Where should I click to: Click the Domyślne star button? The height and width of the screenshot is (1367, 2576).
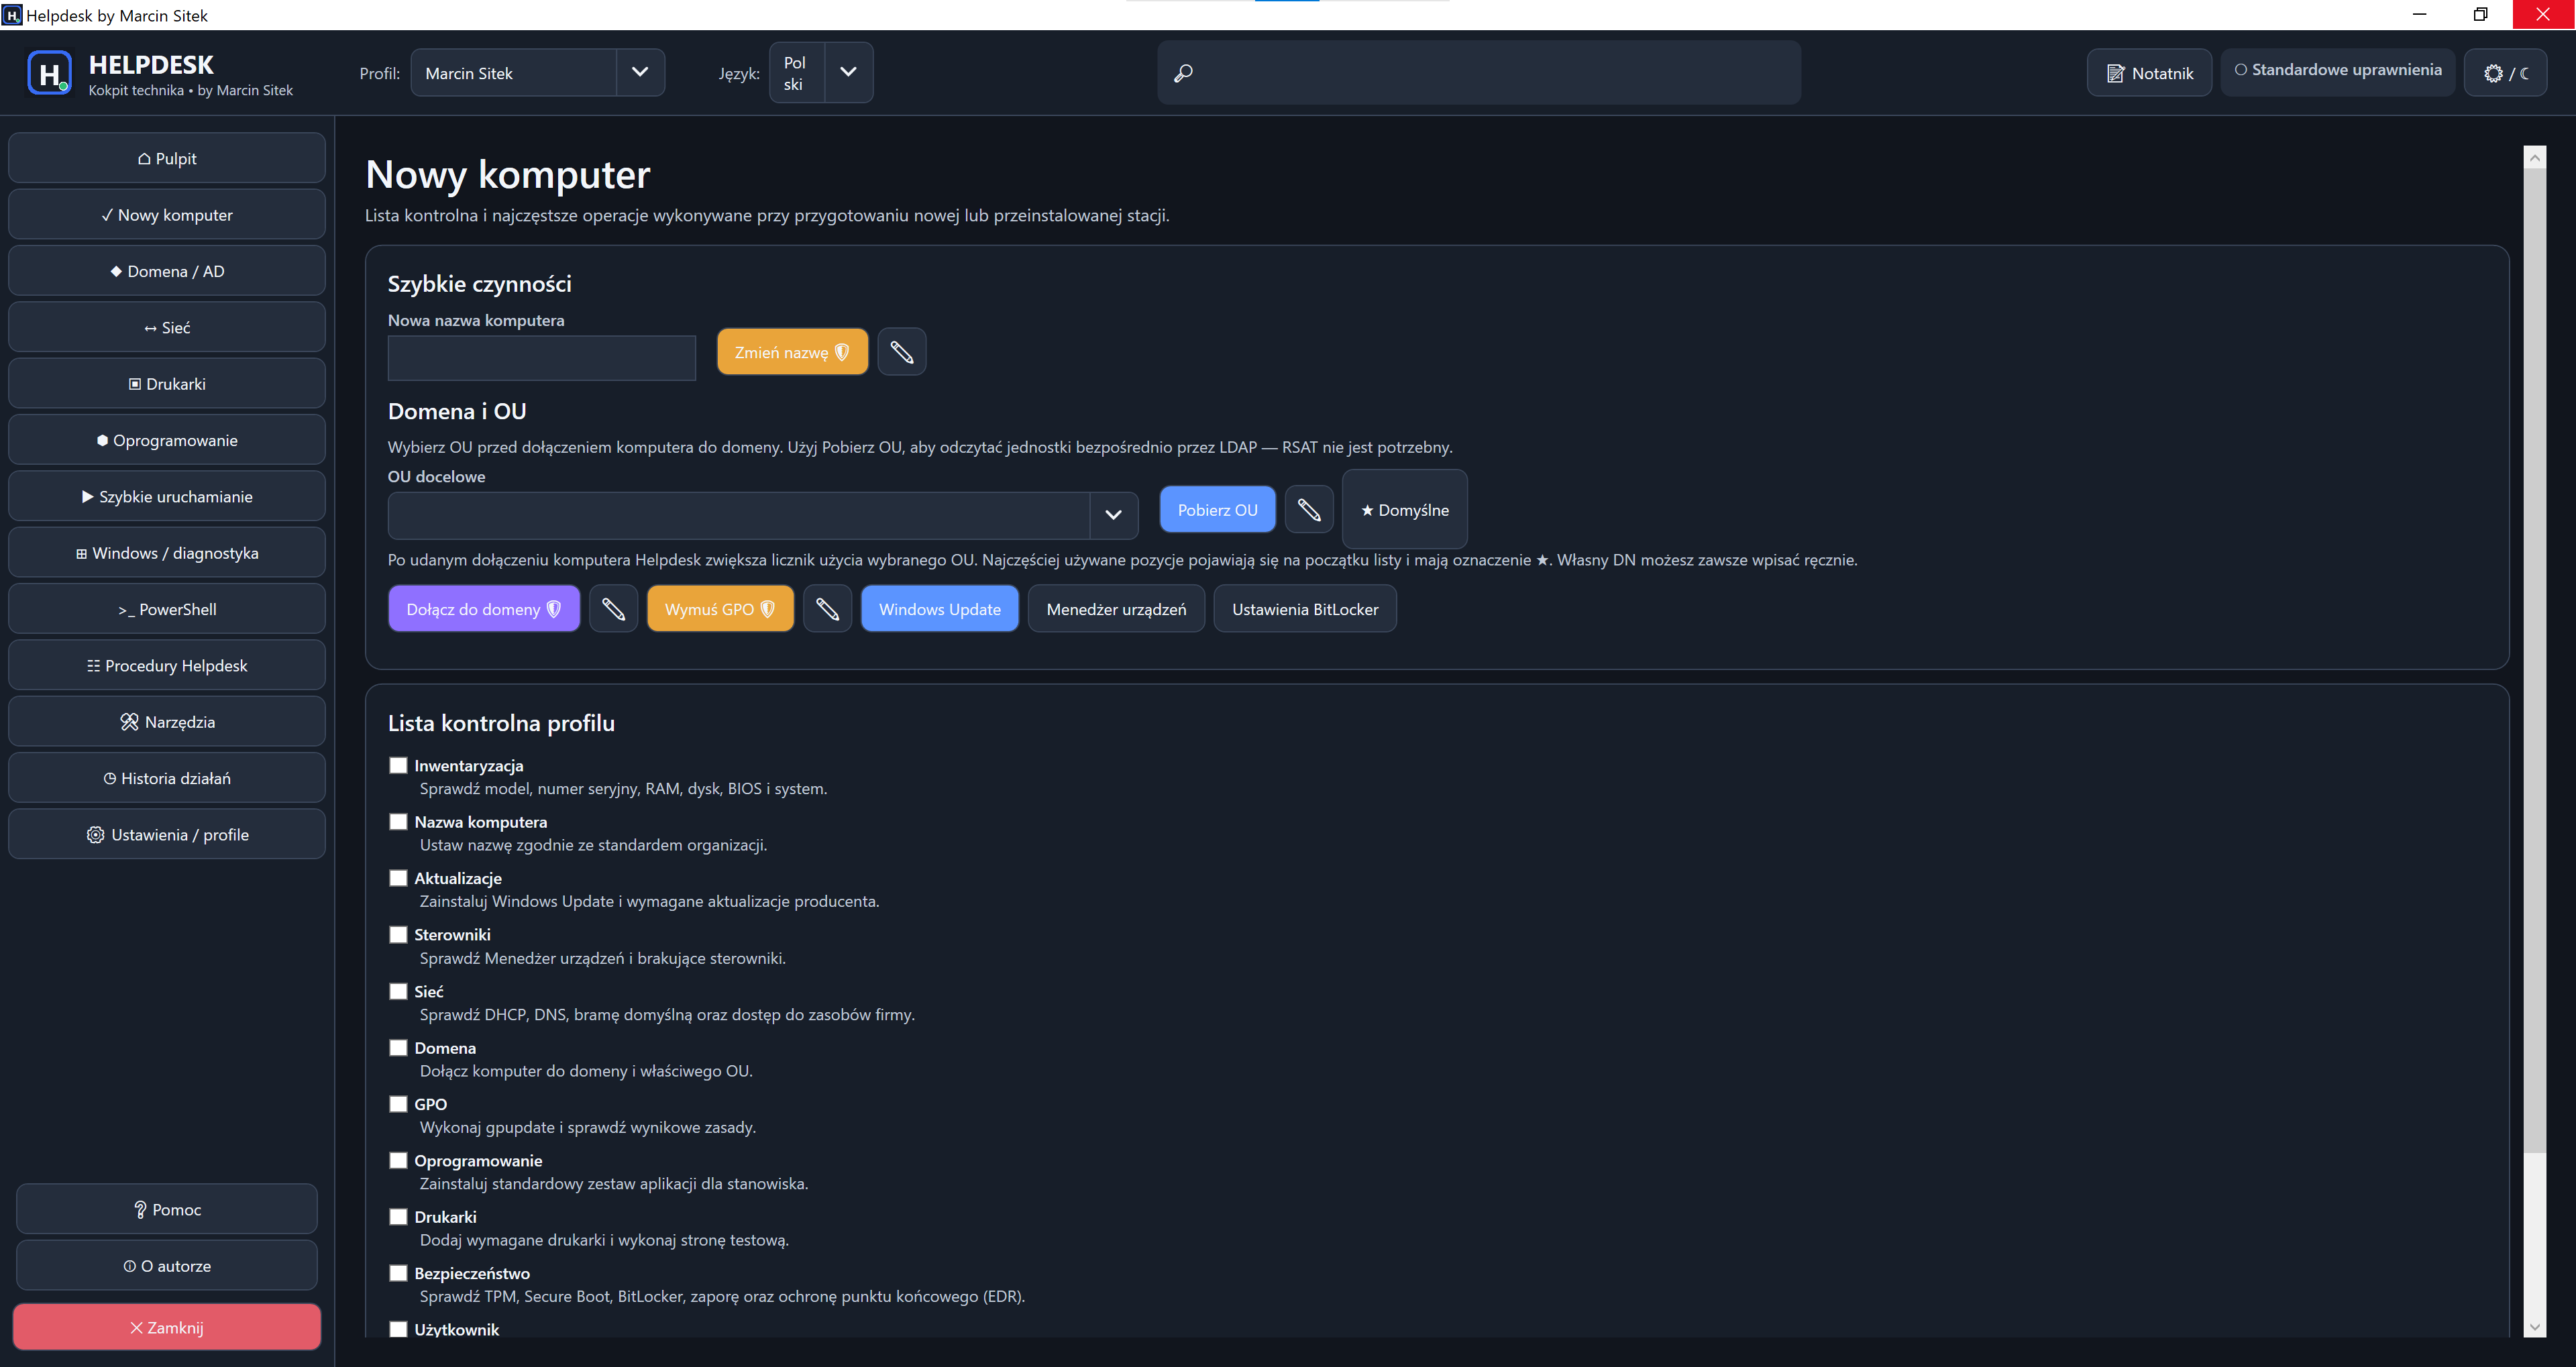click(1404, 510)
